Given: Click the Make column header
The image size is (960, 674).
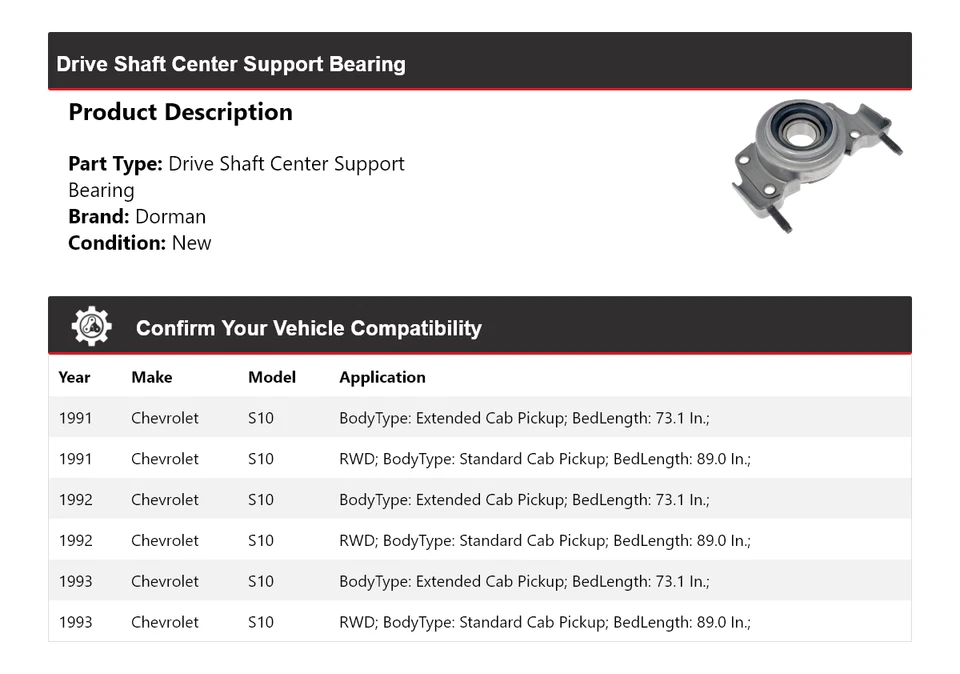Looking at the screenshot, I should click(151, 377).
